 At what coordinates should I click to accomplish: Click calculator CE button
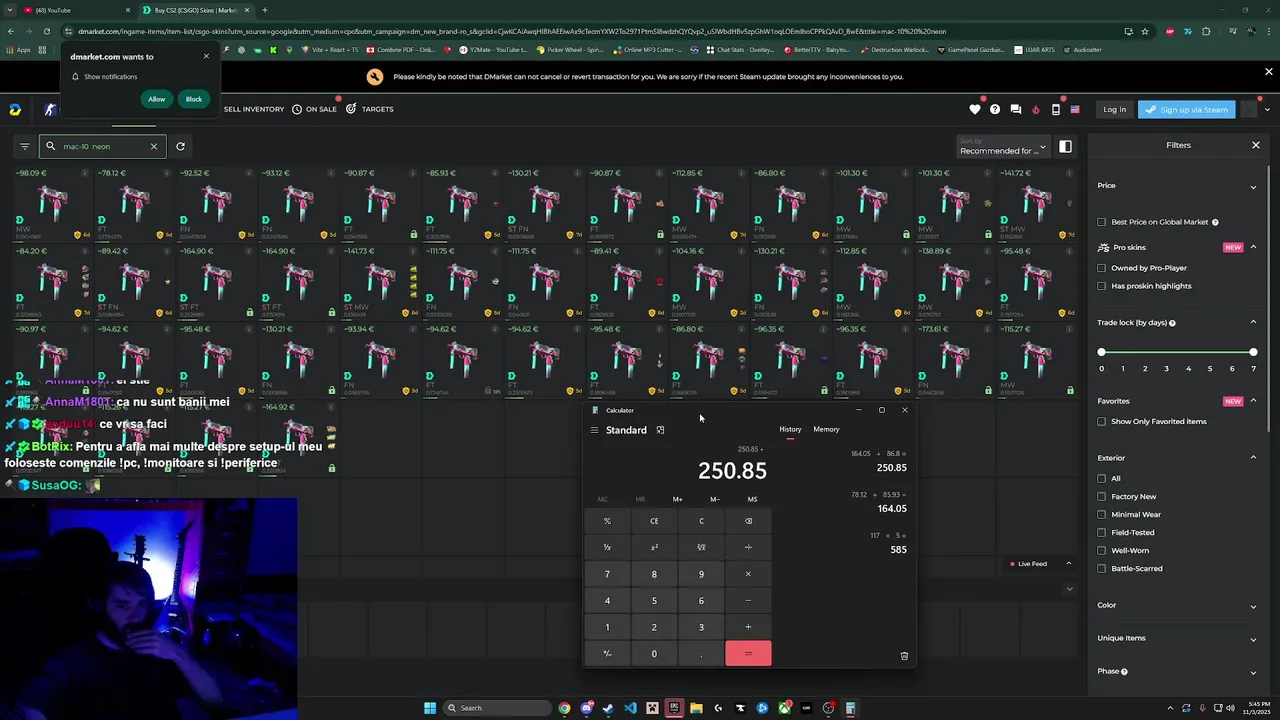pyautogui.click(x=654, y=521)
